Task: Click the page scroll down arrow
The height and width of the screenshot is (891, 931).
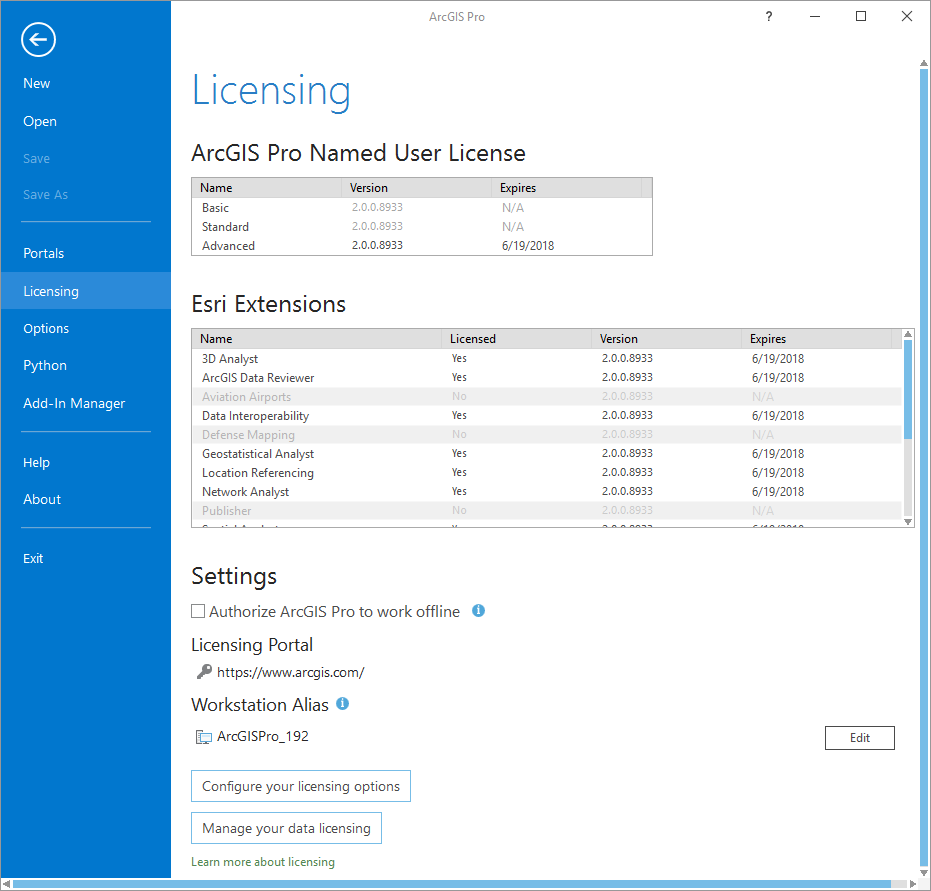Action: [x=924, y=872]
